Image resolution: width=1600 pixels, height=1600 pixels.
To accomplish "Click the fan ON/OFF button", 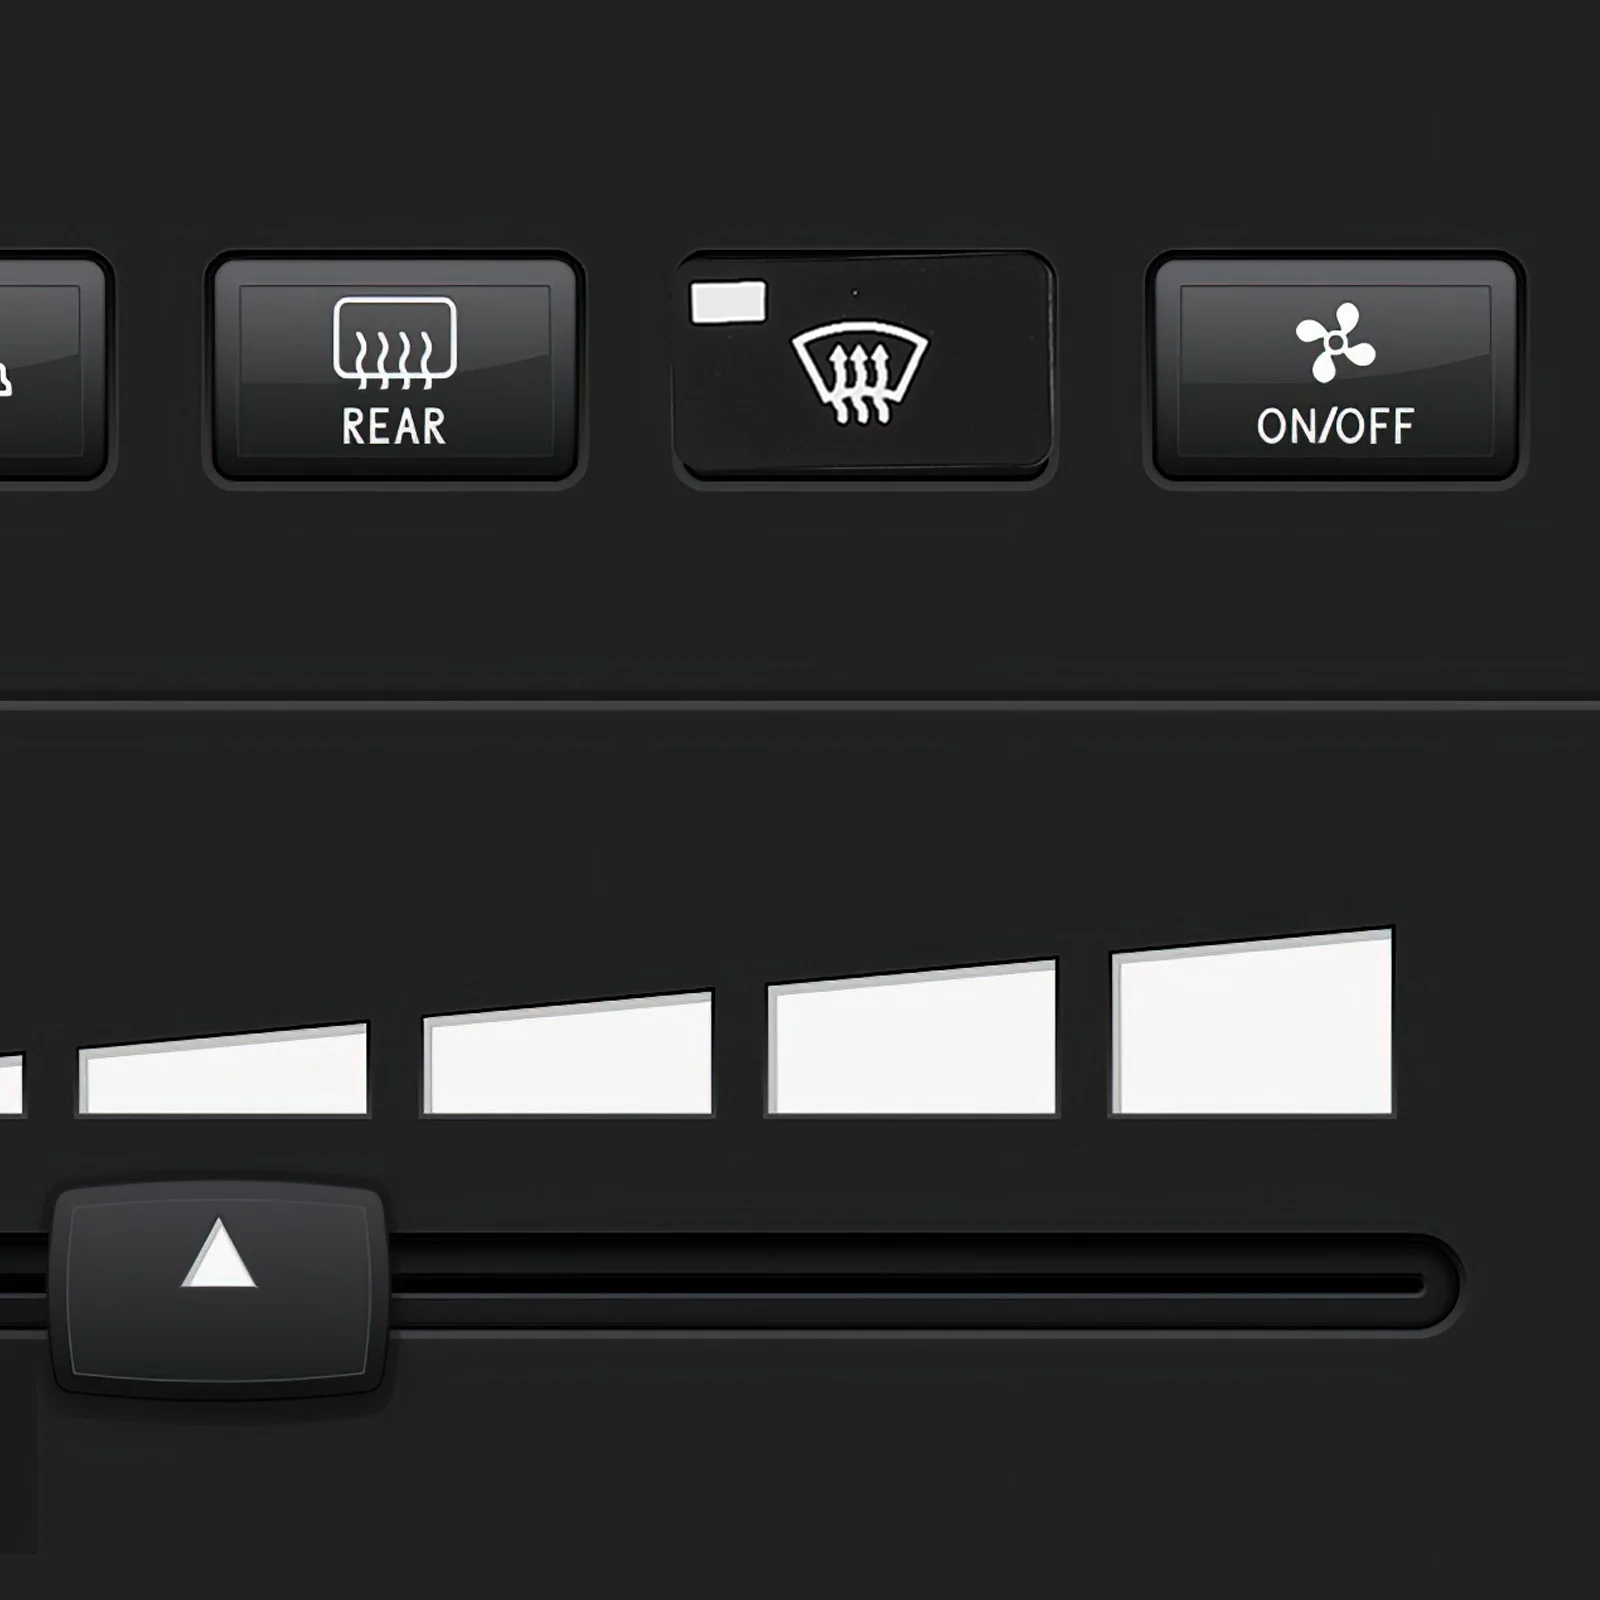I will [x=1335, y=370].
